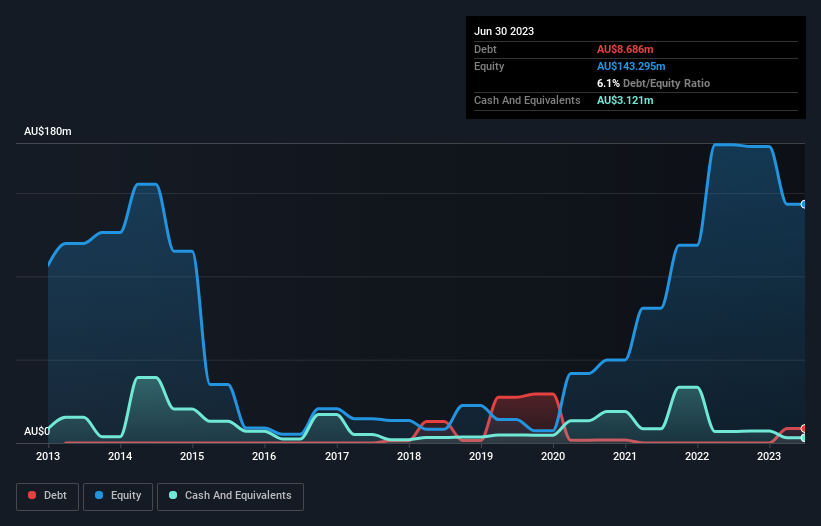Click the 2023 x-axis label
This screenshot has height=526, width=821.
click(769, 456)
